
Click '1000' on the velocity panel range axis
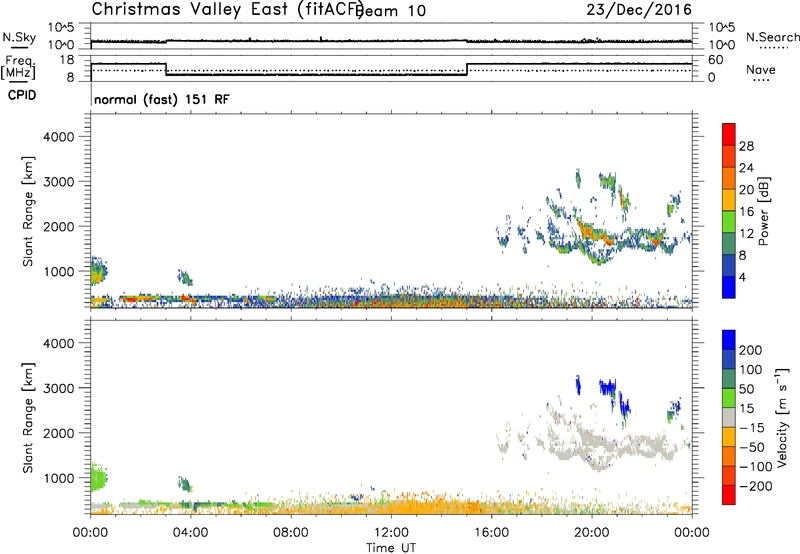pyautogui.click(x=59, y=478)
